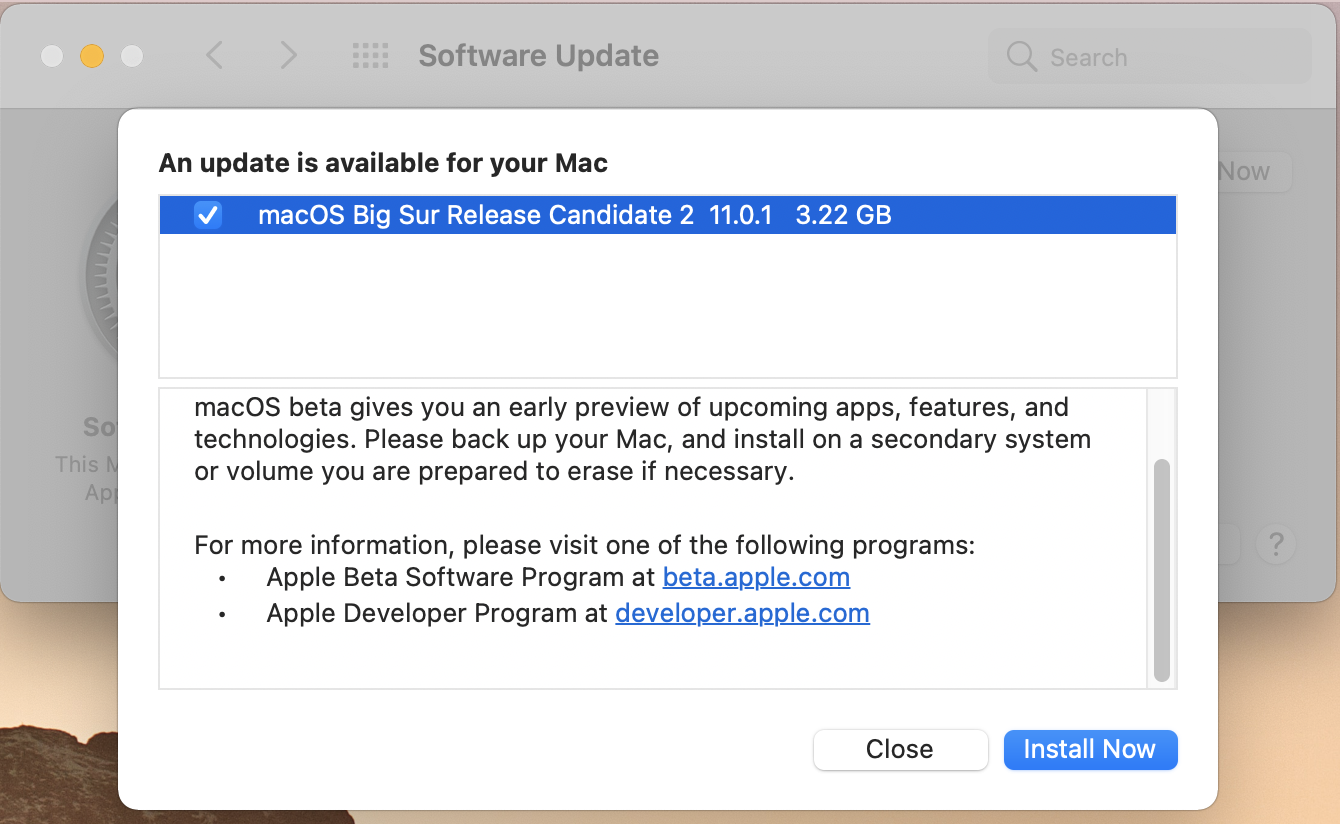The height and width of the screenshot is (824, 1340).
Task: Click the Install Now button
Action: (1090, 750)
